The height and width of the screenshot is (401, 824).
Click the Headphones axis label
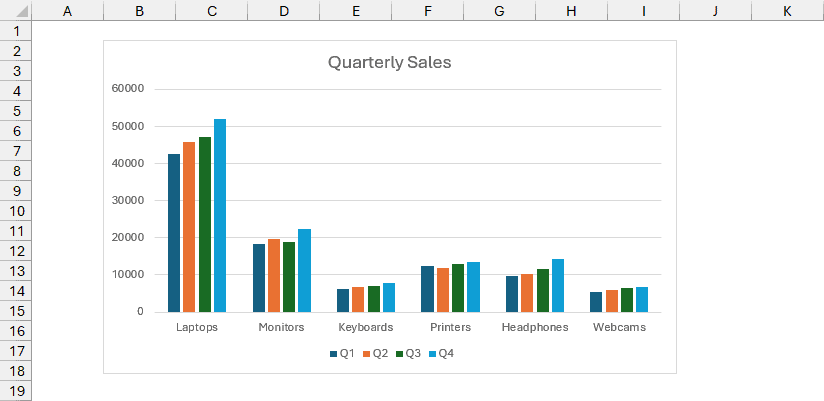coord(535,327)
